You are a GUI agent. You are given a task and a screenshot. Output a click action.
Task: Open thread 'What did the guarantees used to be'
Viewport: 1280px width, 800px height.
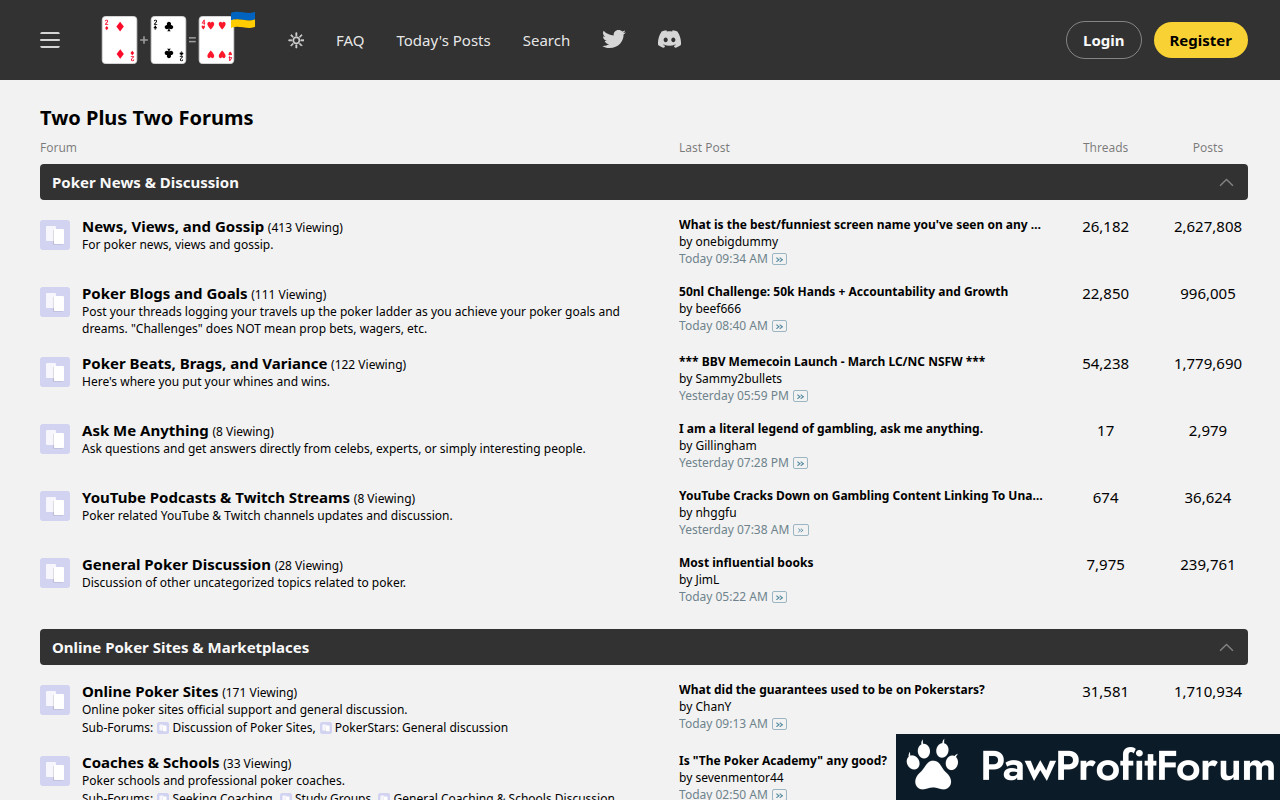click(832, 690)
